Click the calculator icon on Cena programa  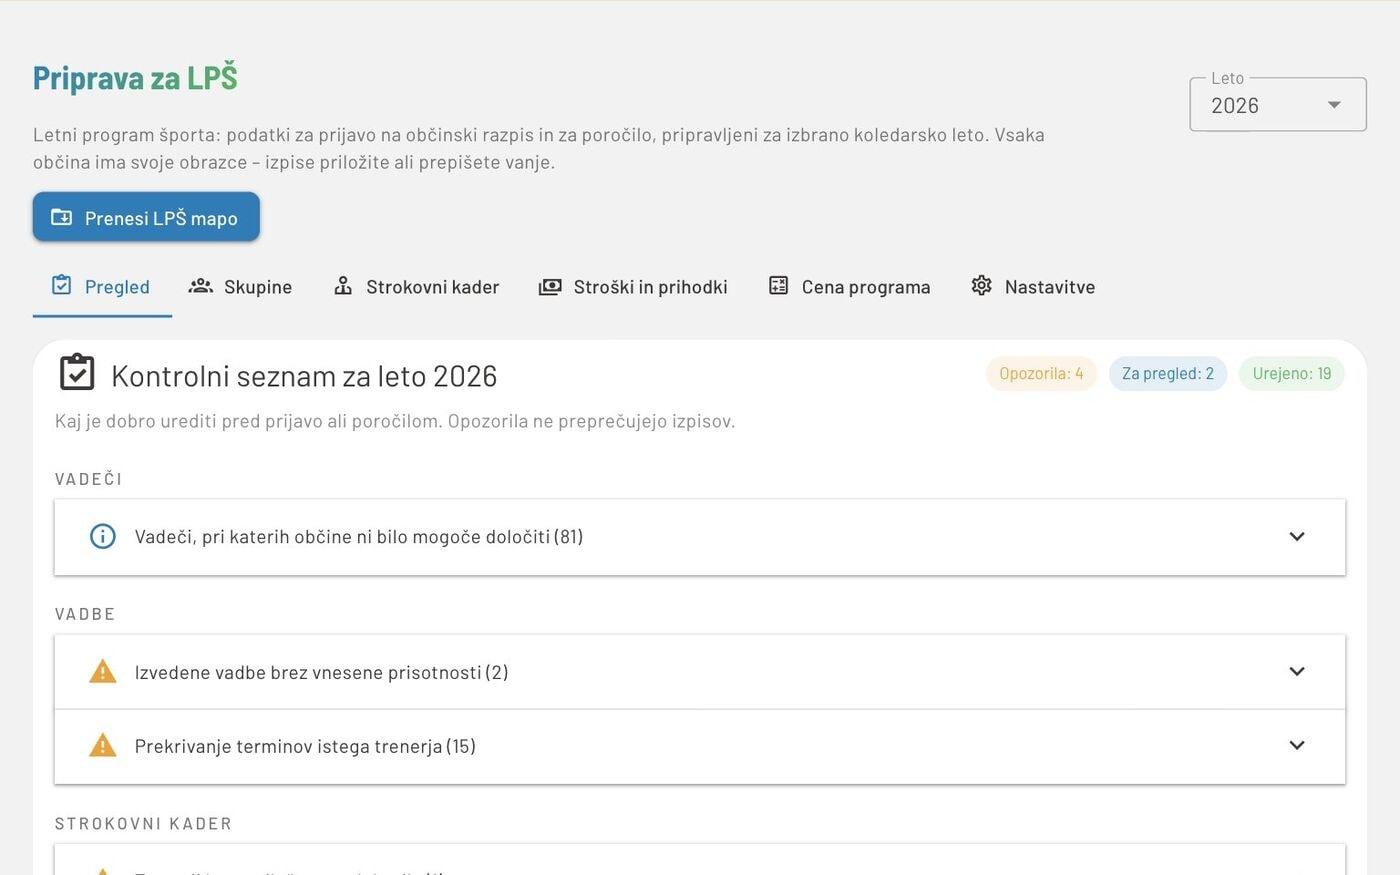778,286
